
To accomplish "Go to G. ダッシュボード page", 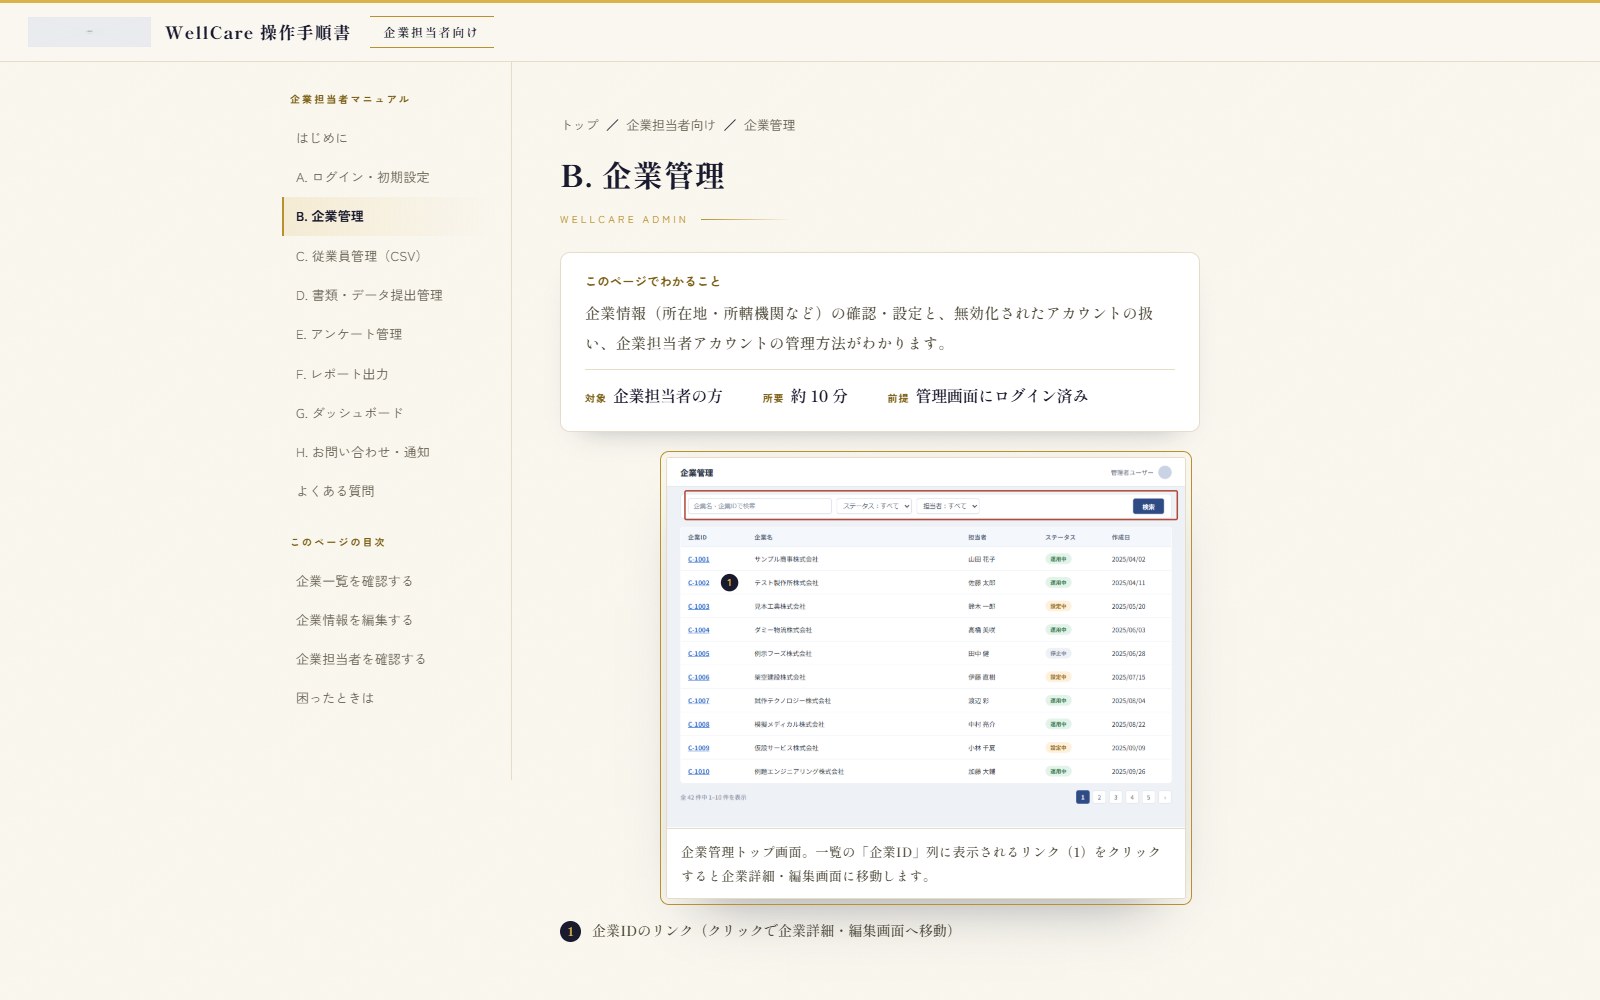I will pyautogui.click(x=349, y=413).
